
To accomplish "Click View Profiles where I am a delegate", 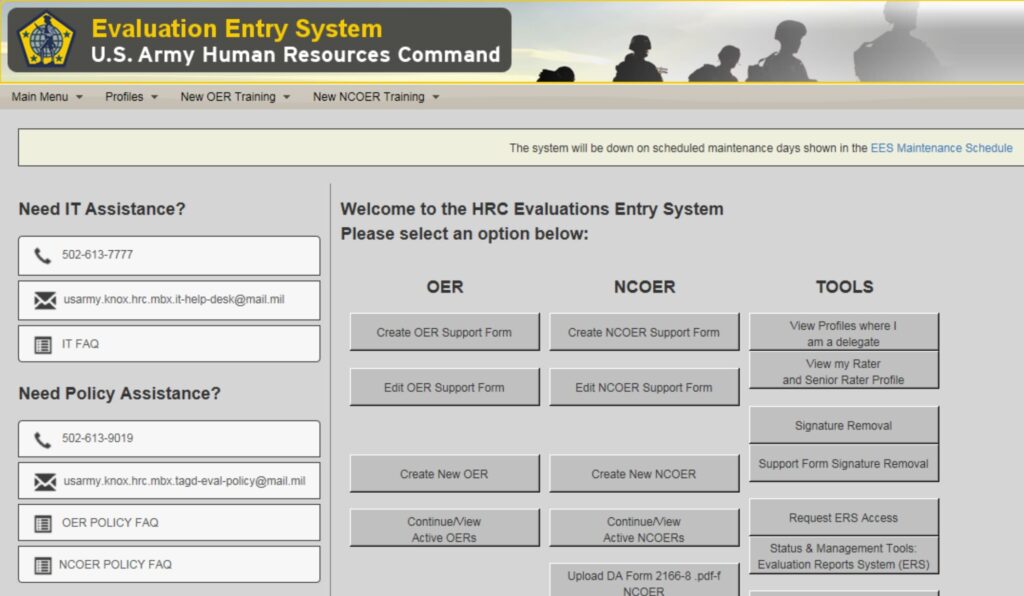I will click(844, 331).
